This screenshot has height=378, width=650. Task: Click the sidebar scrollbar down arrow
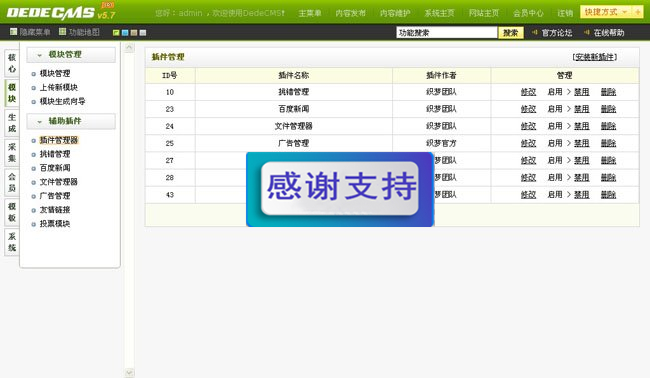point(129,373)
